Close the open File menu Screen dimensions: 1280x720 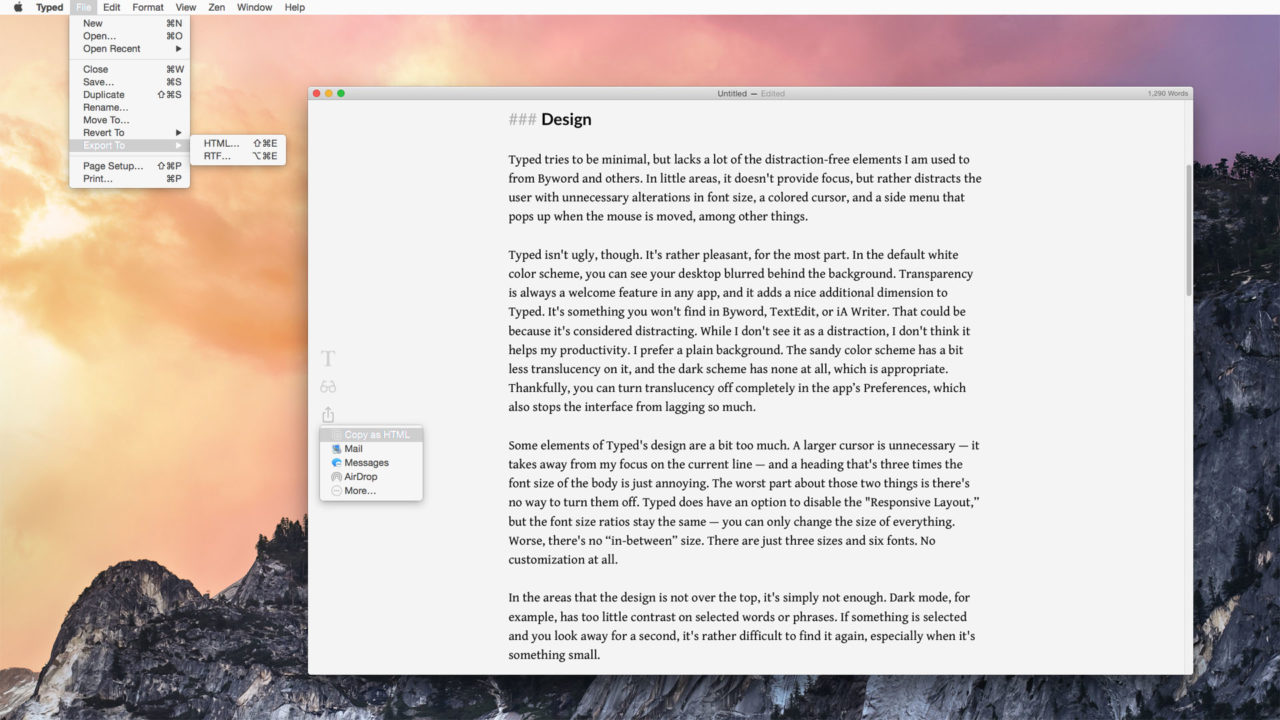[83, 7]
